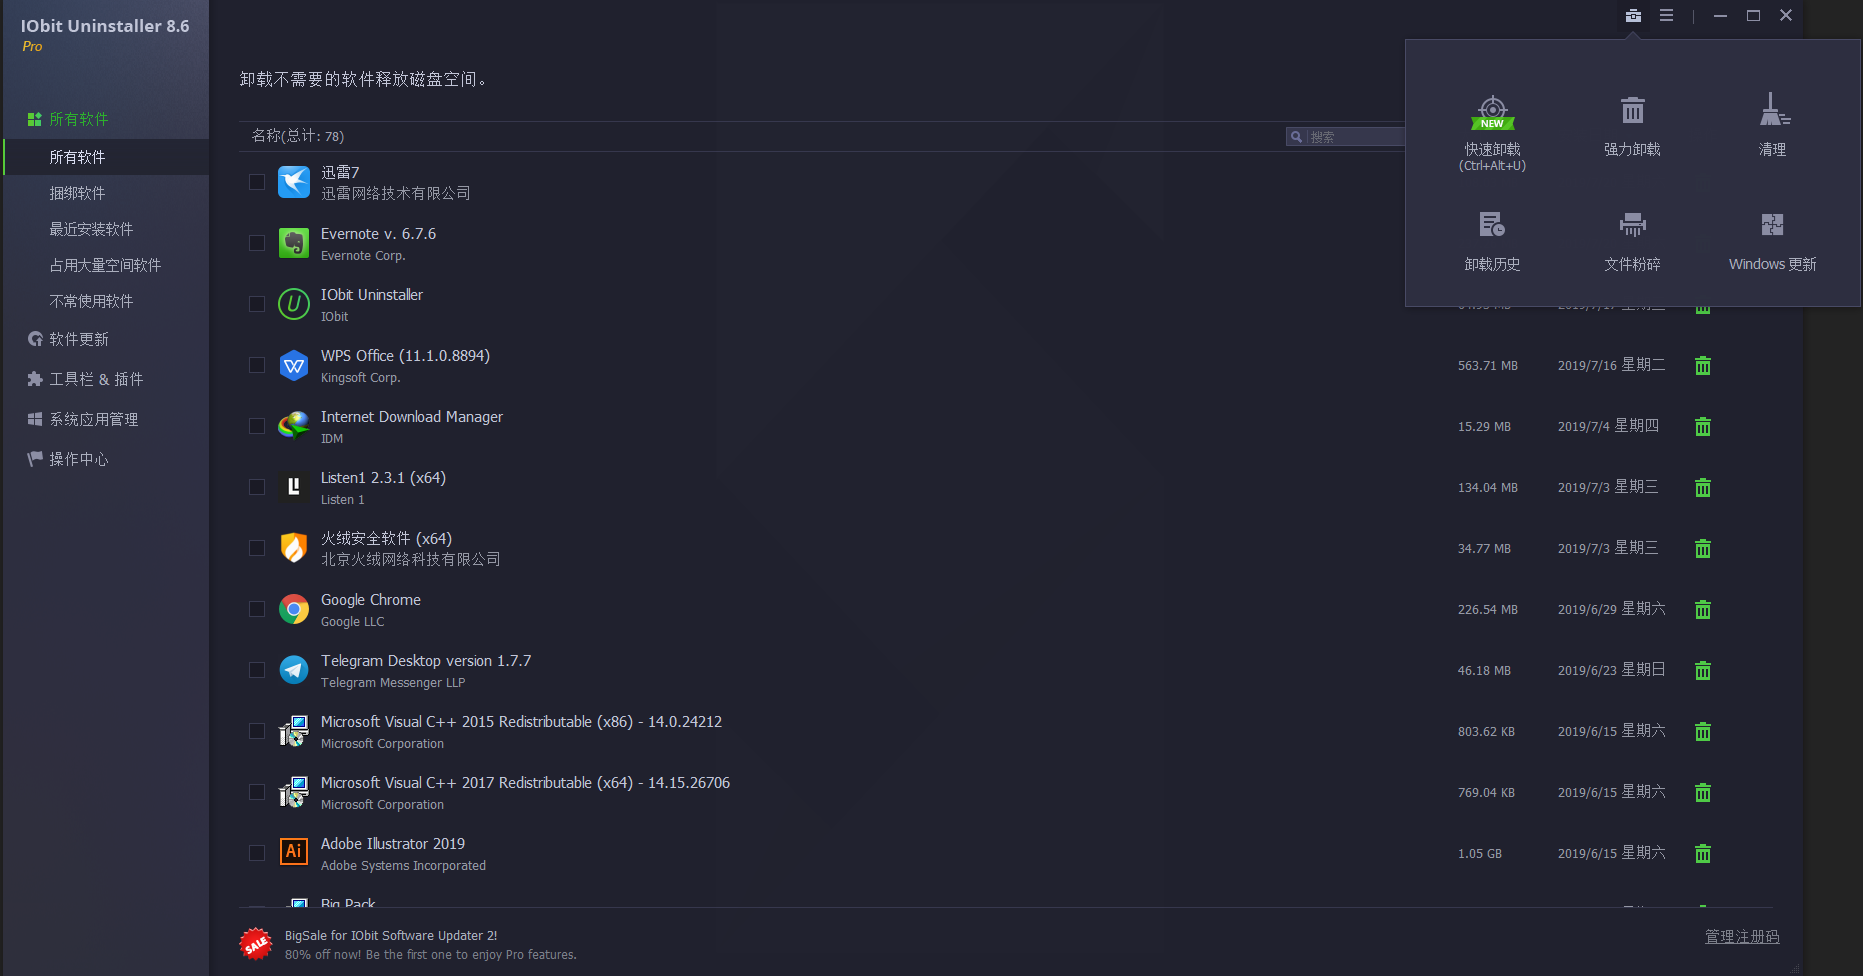Tick the checkbox for Listen1 2.3.1 (x64)
The height and width of the screenshot is (976, 1863).
pyautogui.click(x=257, y=487)
